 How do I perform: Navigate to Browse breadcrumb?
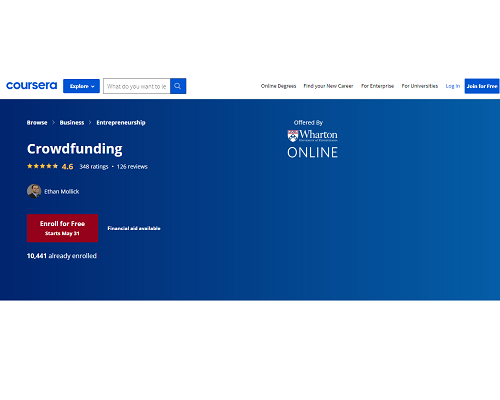(x=37, y=123)
